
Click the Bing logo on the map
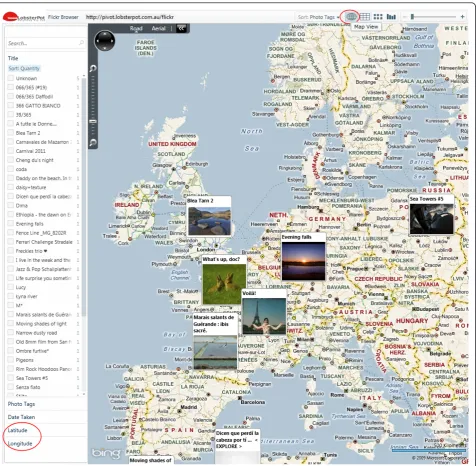(x=106, y=453)
